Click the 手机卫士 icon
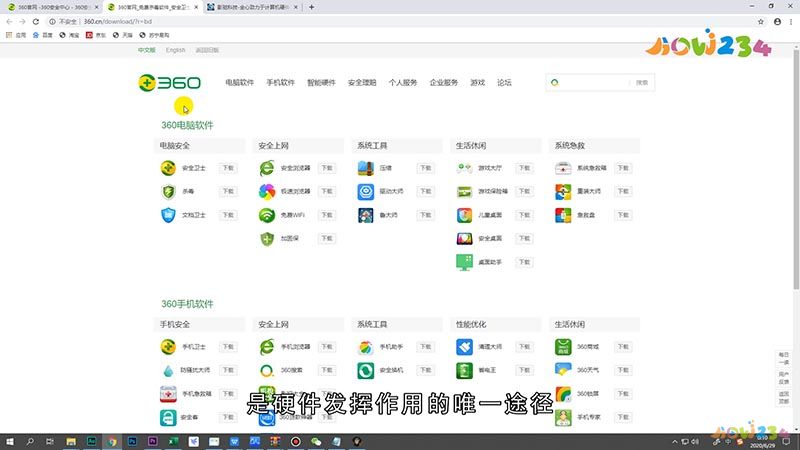 point(168,346)
